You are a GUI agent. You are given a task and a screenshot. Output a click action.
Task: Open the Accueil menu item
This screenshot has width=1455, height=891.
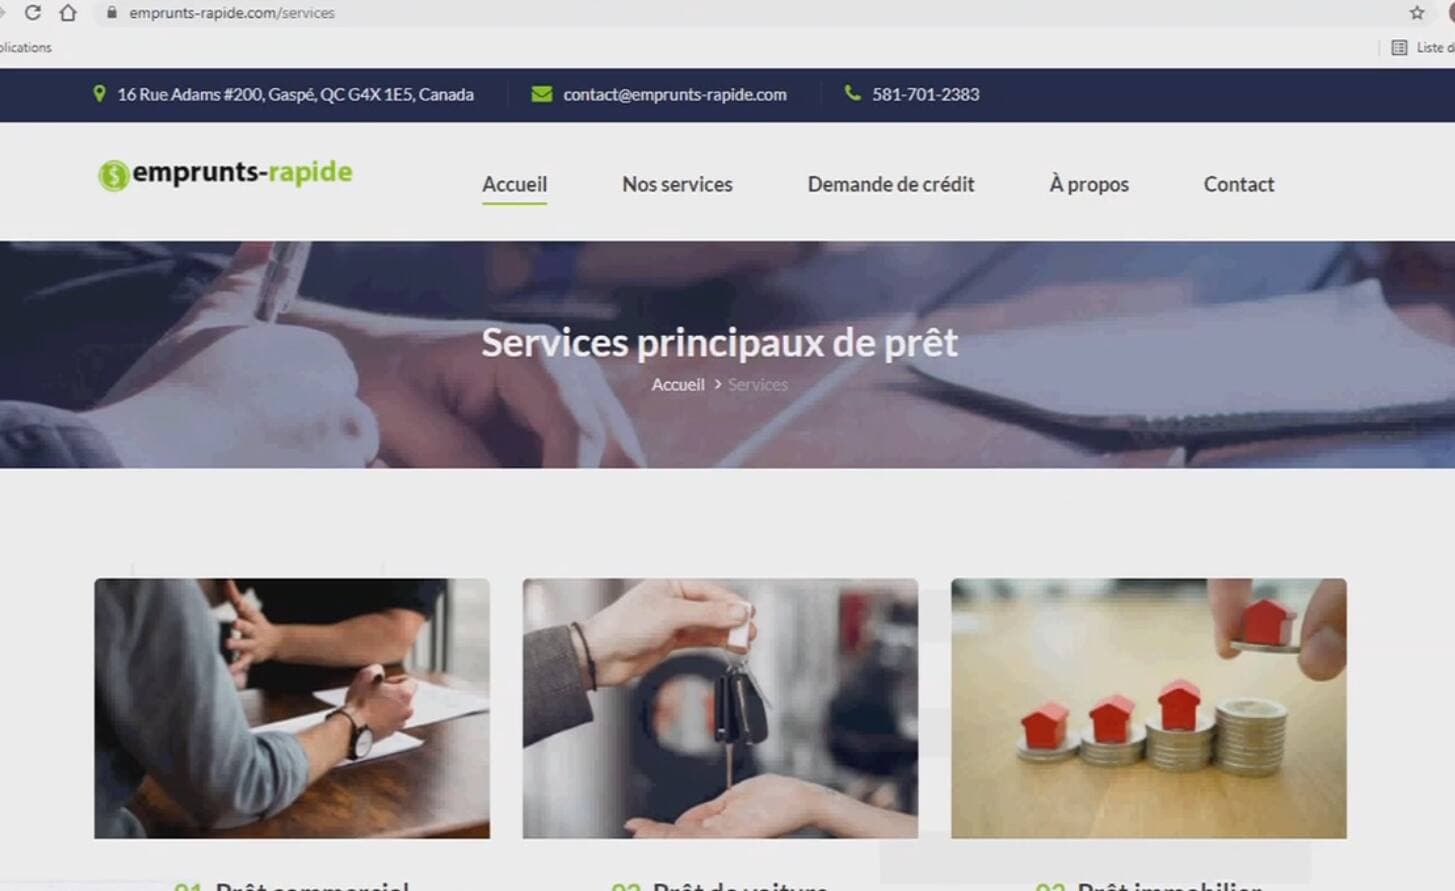(x=514, y=184)
